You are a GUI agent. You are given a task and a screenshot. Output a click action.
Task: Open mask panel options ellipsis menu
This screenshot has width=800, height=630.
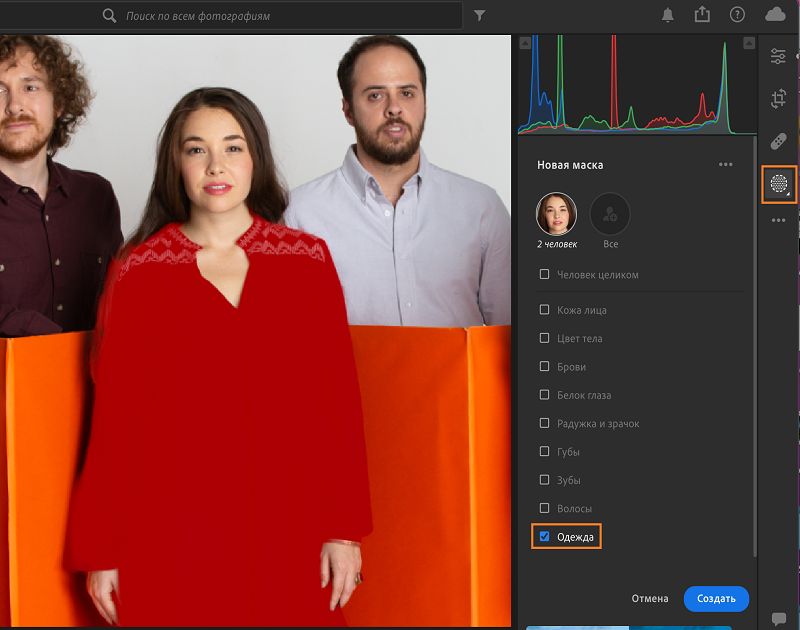tap(726, 164)
